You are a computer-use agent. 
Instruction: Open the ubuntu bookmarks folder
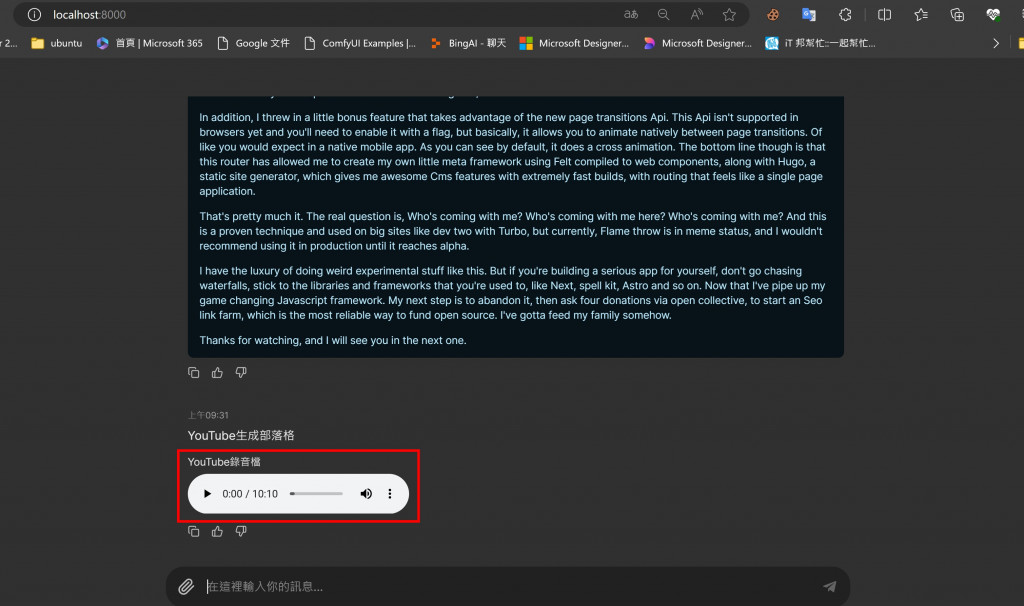(57, 43)
